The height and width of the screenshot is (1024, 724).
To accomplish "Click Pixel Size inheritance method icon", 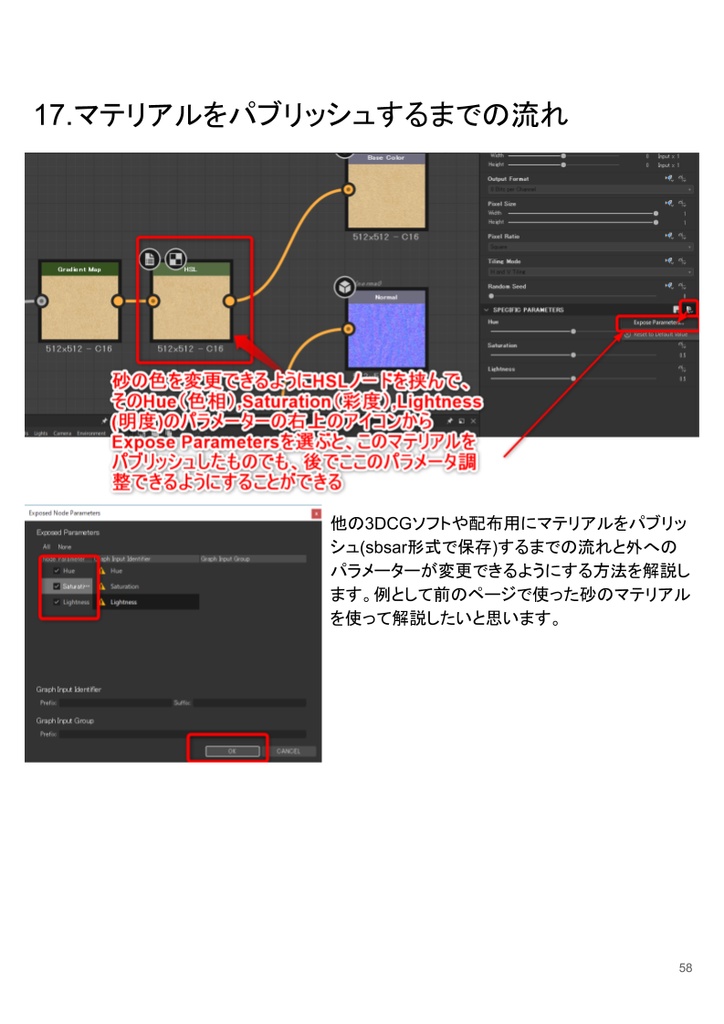I will (x=669, y=203).
